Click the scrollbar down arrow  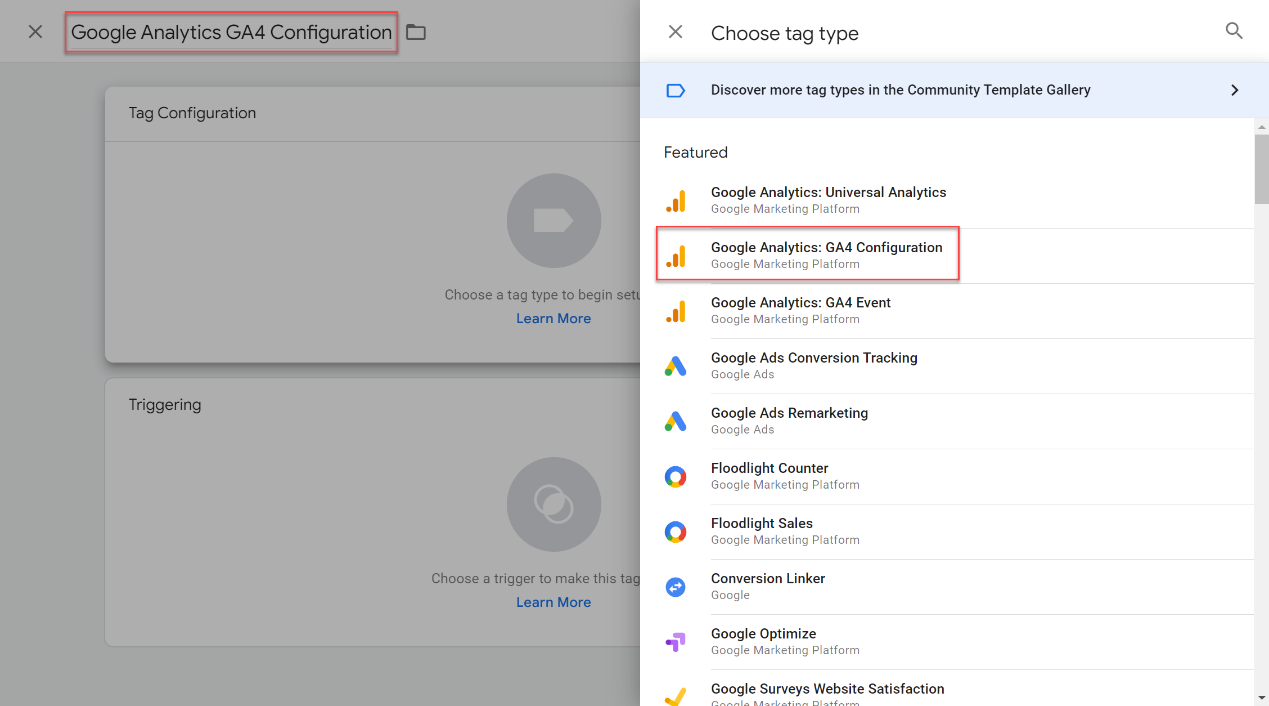tap(1261, 697)
